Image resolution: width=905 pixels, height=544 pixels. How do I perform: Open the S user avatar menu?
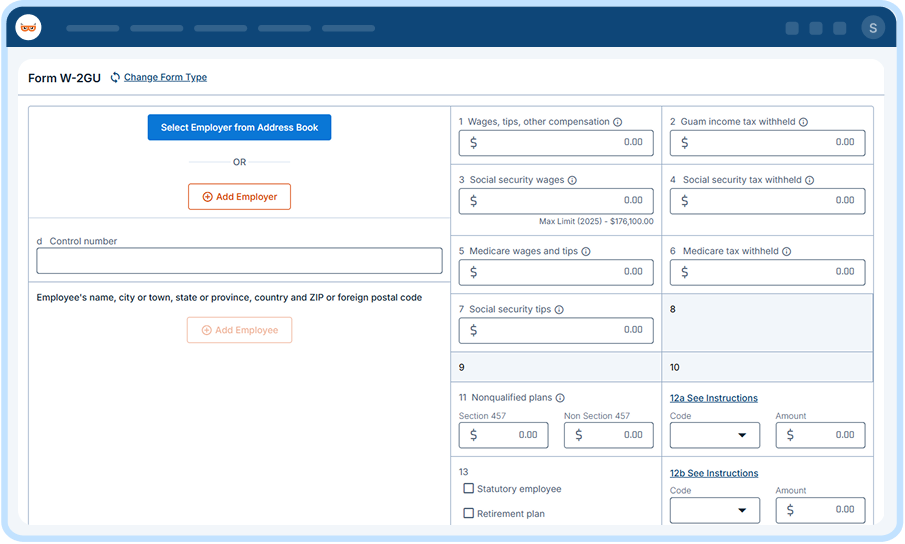pyautogui.click(x=873, y=28)
